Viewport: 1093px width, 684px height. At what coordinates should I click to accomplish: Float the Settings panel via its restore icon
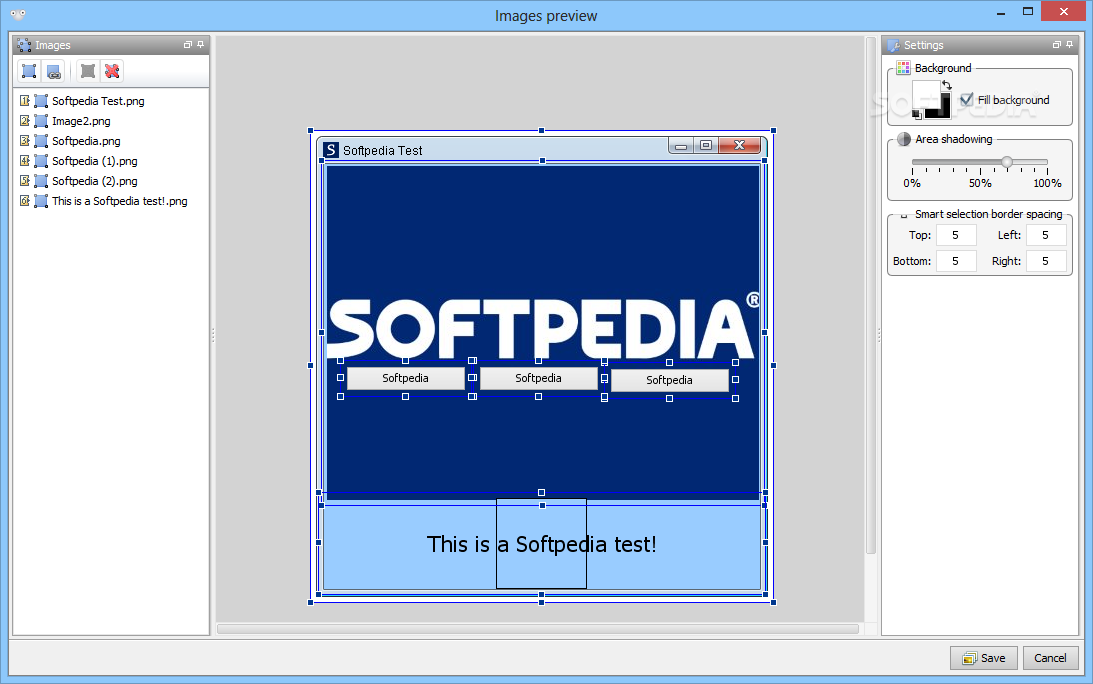(x=1057, y=45)
